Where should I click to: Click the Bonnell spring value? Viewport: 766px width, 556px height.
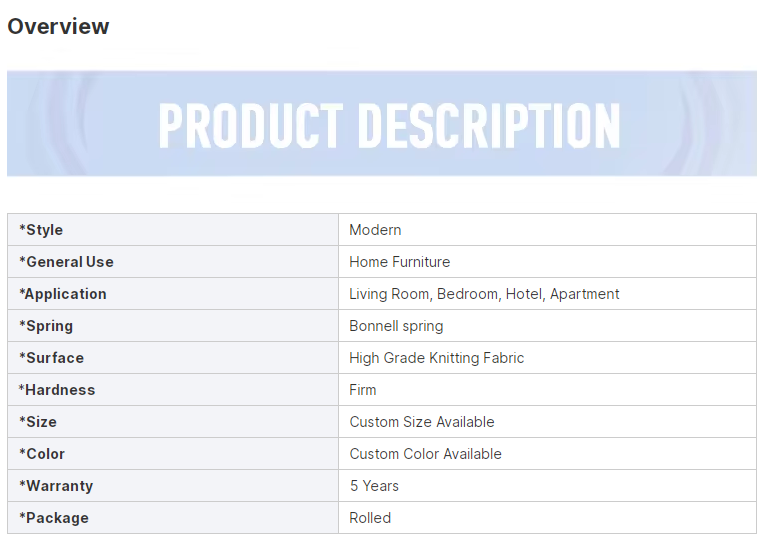point(396,326)
